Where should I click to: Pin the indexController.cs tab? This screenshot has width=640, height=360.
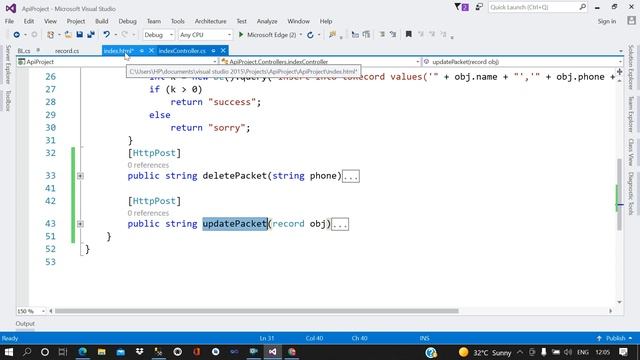213,51
